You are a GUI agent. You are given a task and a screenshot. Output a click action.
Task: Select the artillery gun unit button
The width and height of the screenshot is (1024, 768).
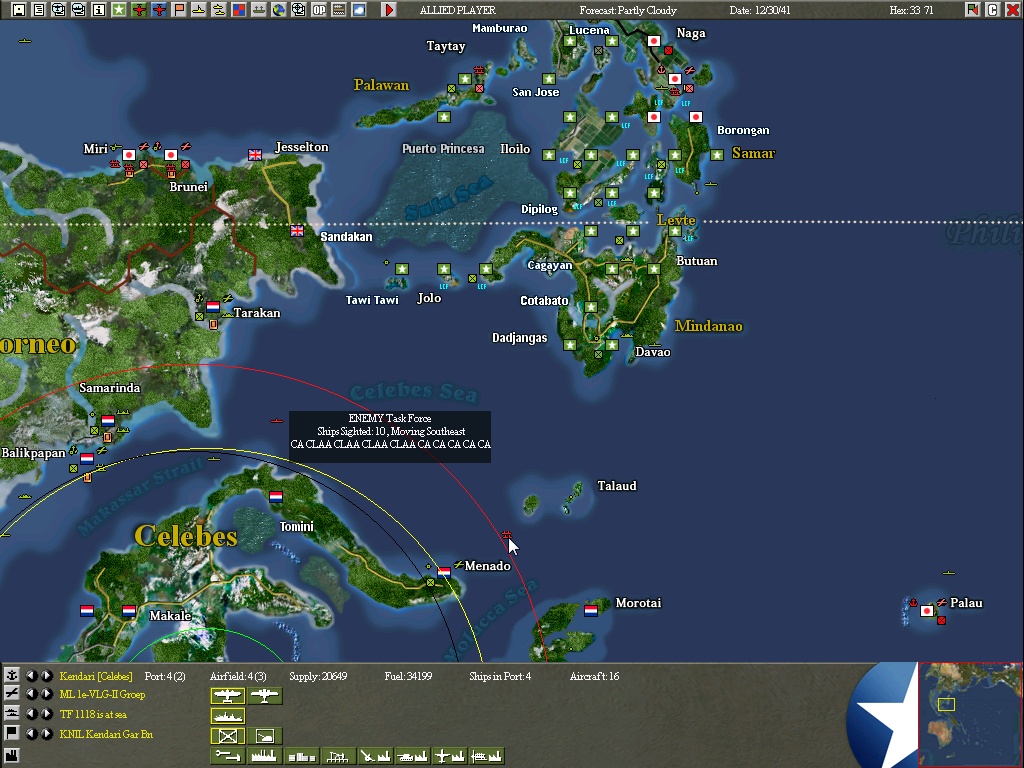[264, 736]
